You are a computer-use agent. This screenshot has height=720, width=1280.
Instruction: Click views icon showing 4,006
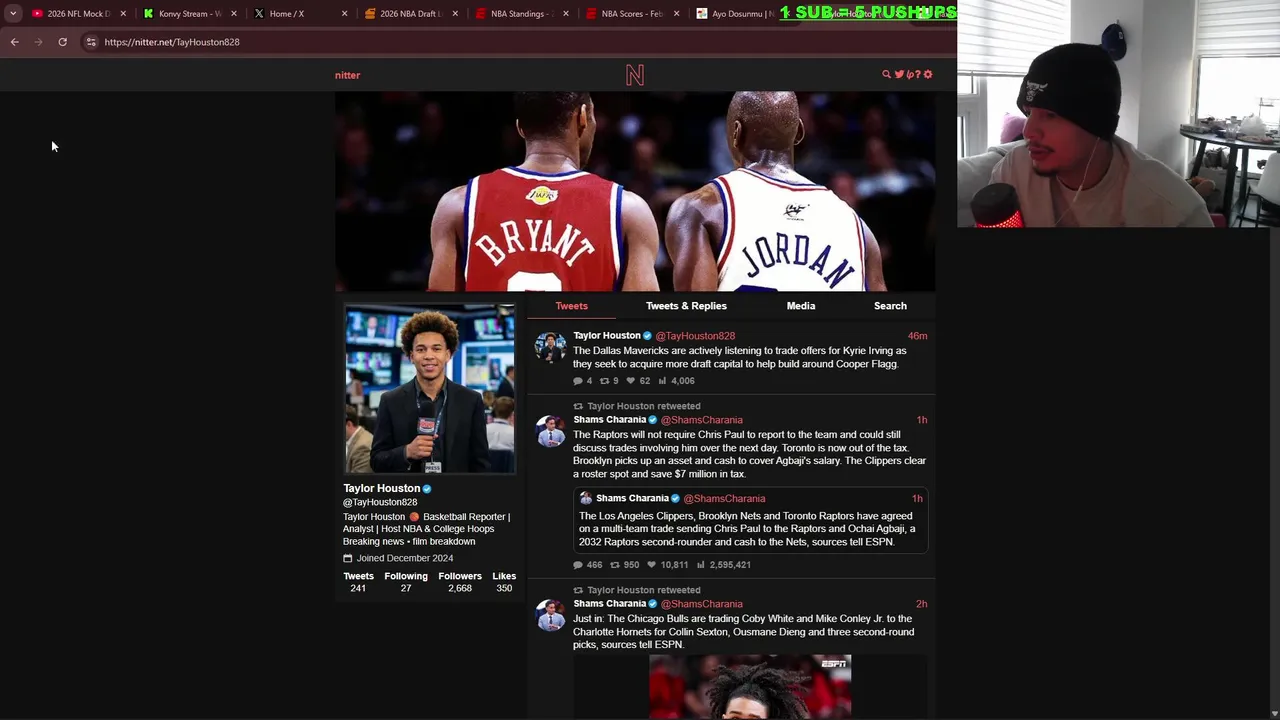tap(662, 381)
